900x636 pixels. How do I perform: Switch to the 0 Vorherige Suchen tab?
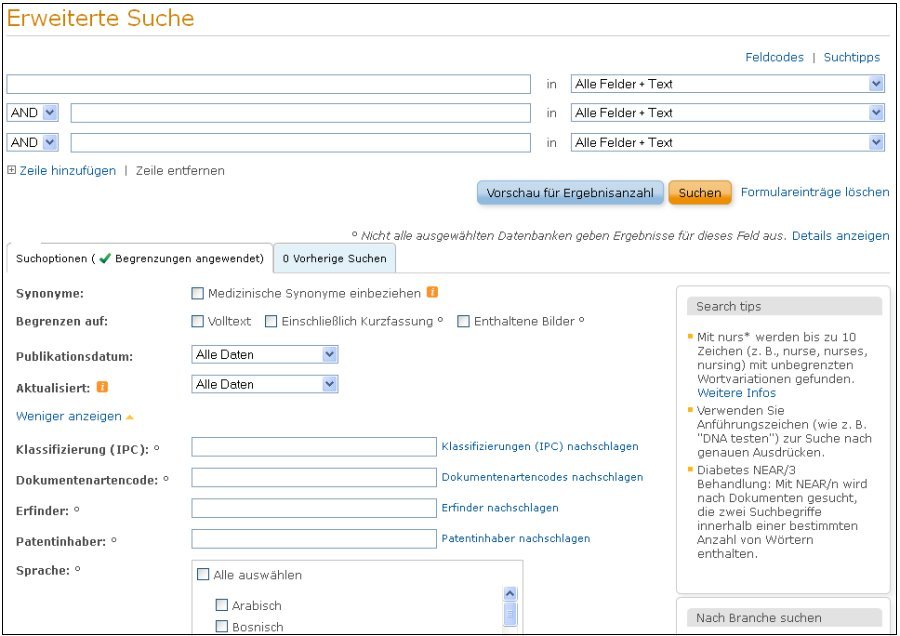[x=334, y=259]
